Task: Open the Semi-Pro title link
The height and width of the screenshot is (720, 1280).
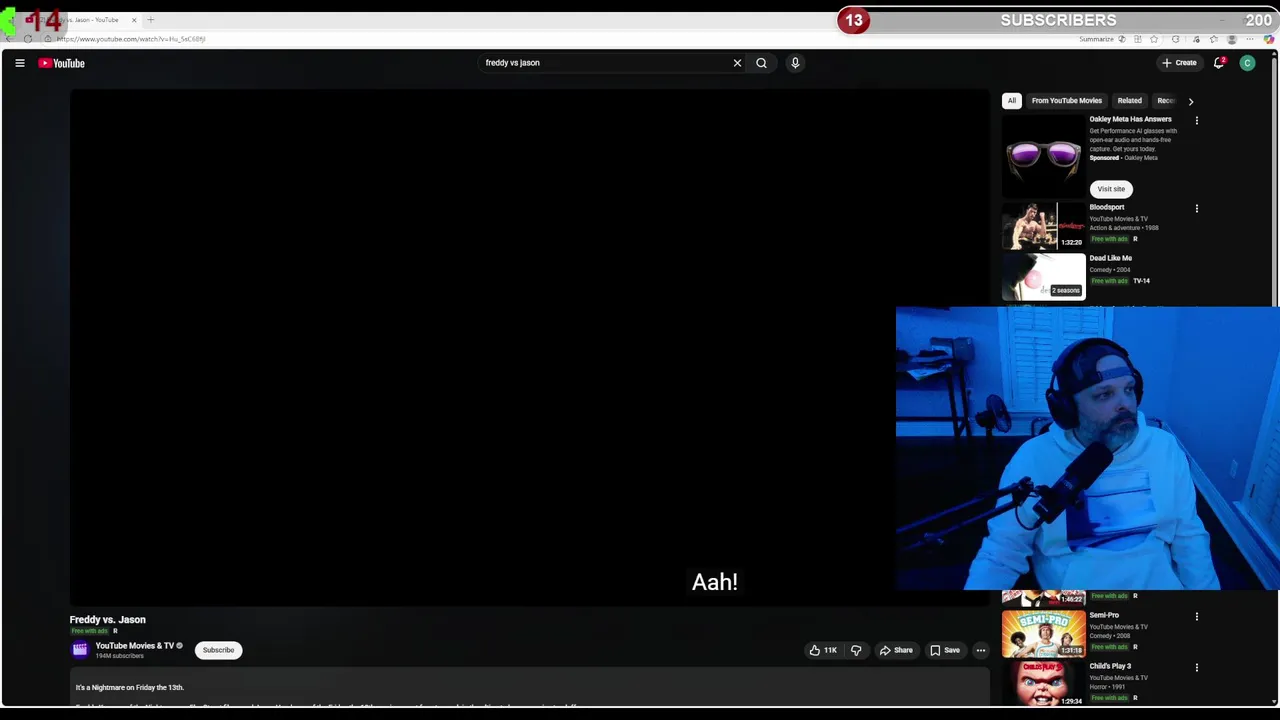Action: pyautogui.click(x=1104, y=615)
